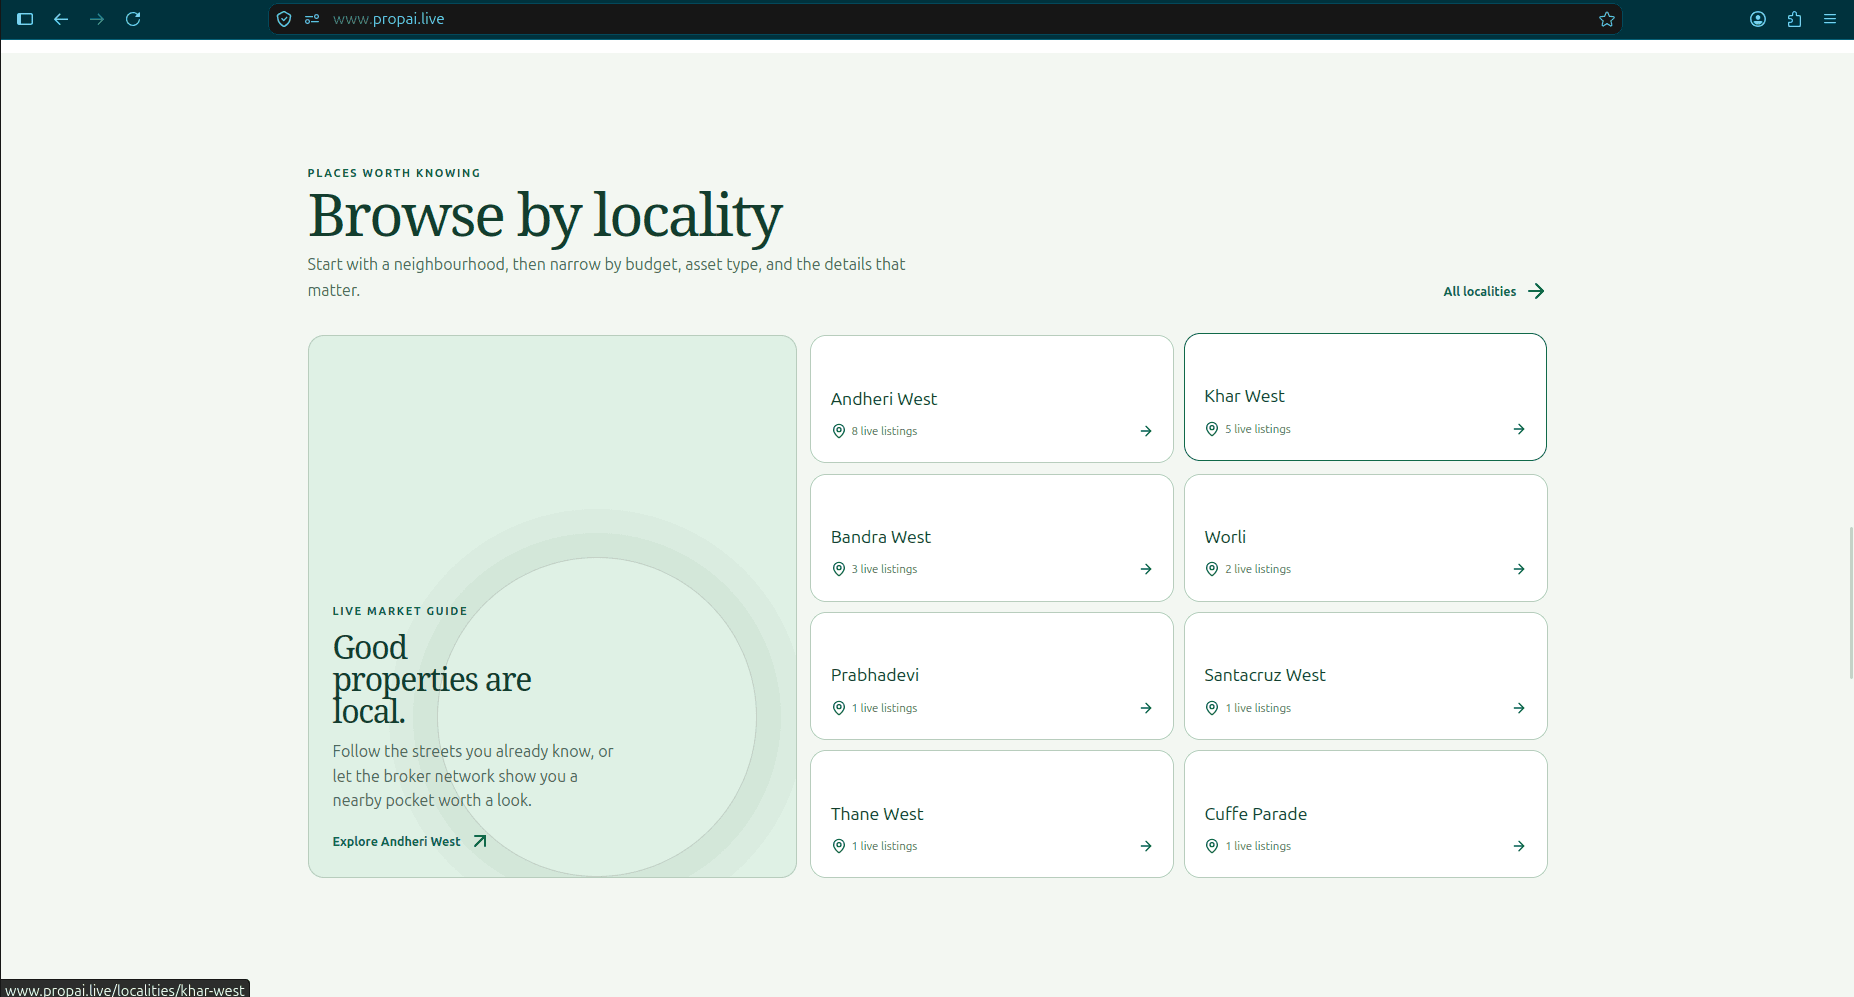1854x997 pixels.
Task: Open the Khar West locality title
Action: coord(1245,396)
